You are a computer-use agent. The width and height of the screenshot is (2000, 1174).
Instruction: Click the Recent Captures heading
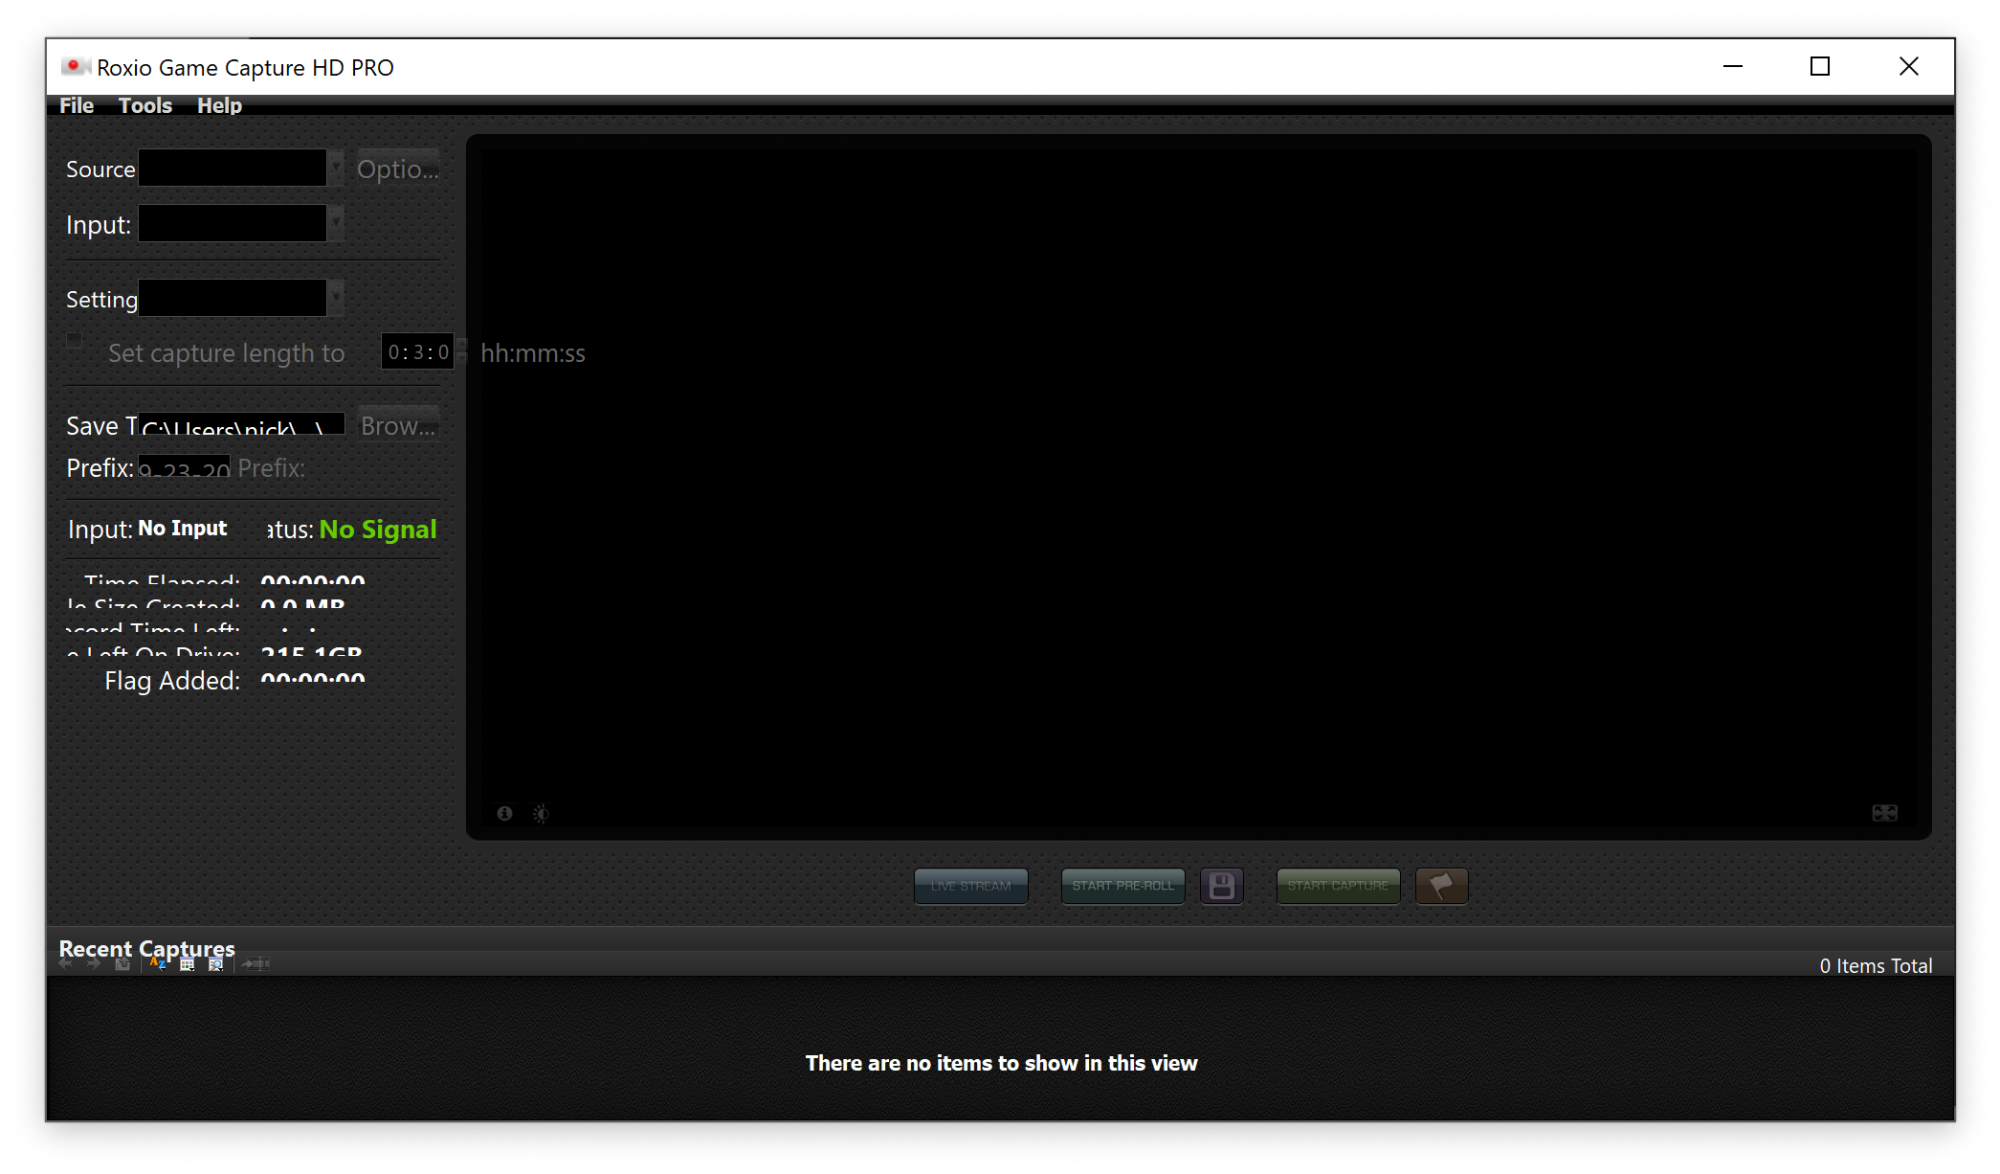tap(147, 947)
